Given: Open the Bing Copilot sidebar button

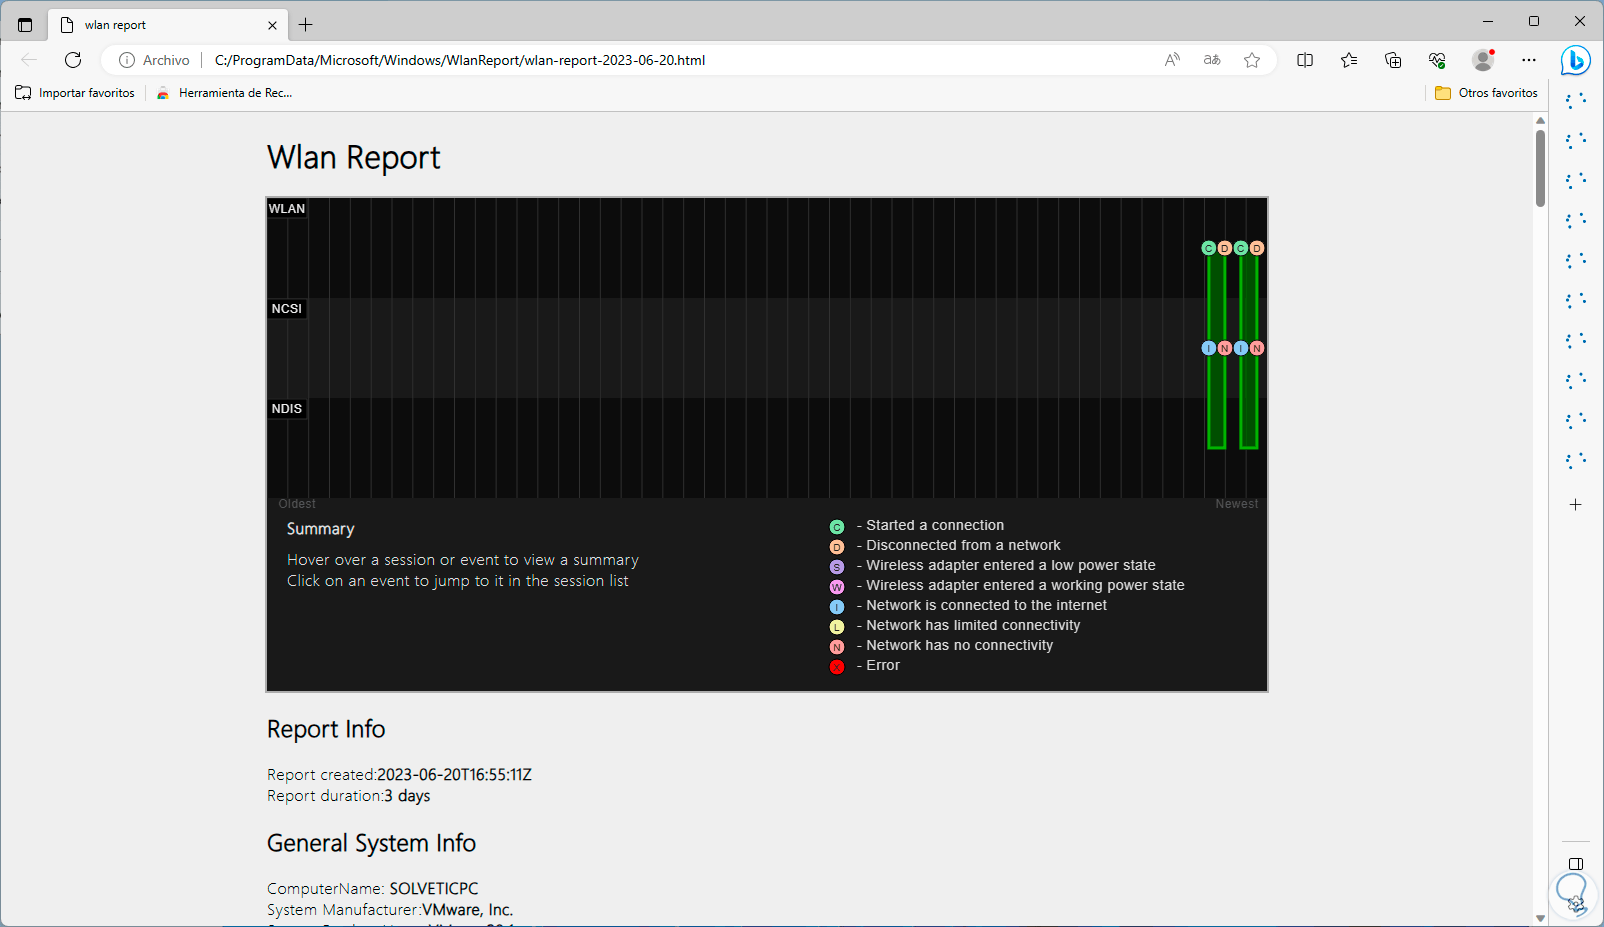Looking at the screenshot, I should 1576,60.
